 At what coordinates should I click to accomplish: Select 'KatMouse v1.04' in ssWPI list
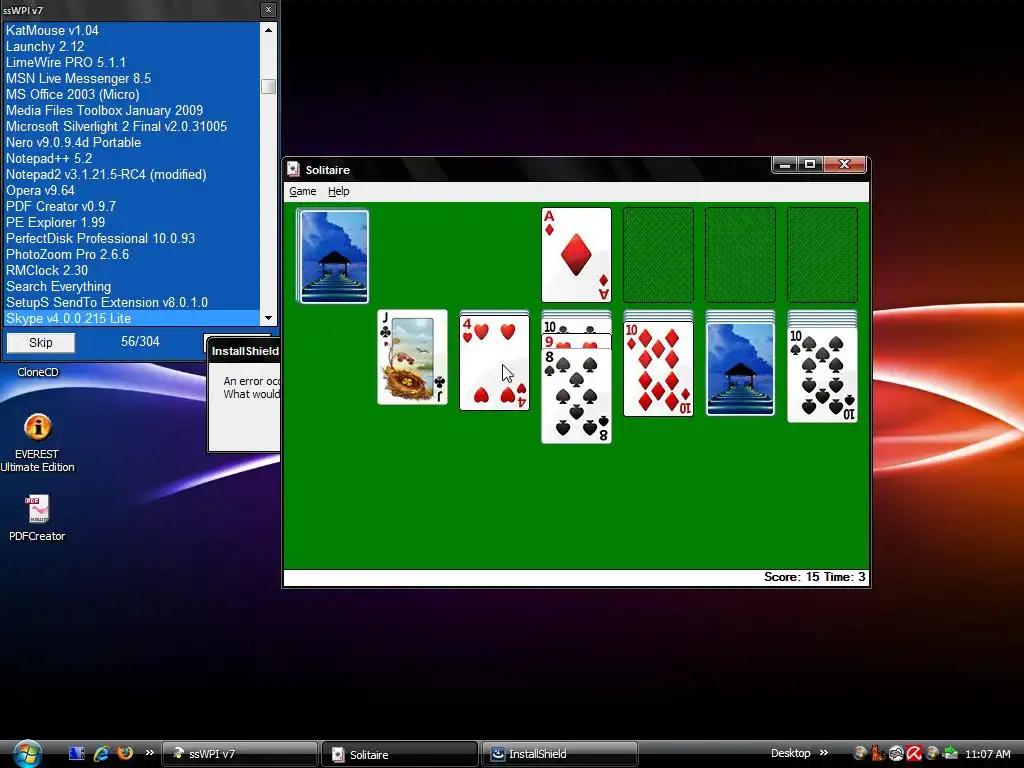coord(132,30)
